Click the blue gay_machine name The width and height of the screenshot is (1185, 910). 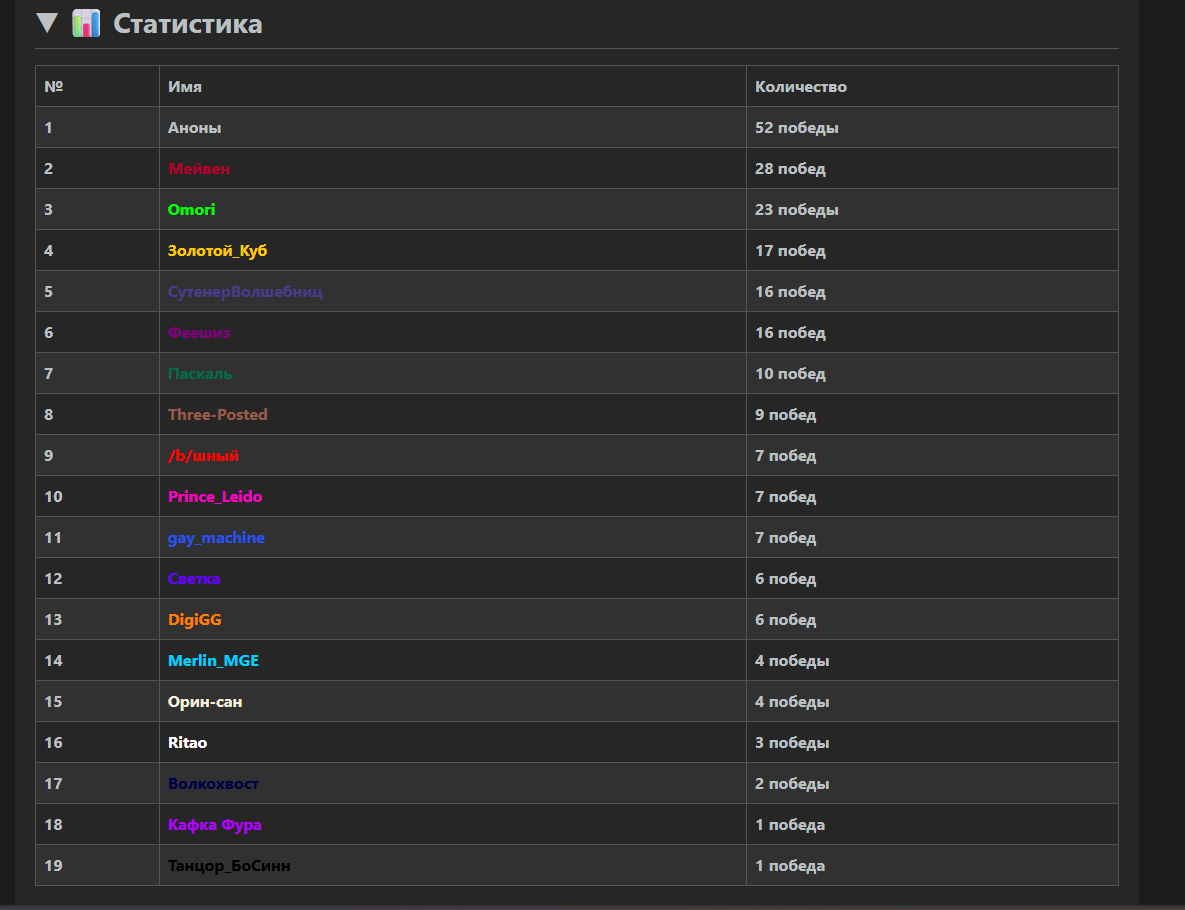click(216, 538)
